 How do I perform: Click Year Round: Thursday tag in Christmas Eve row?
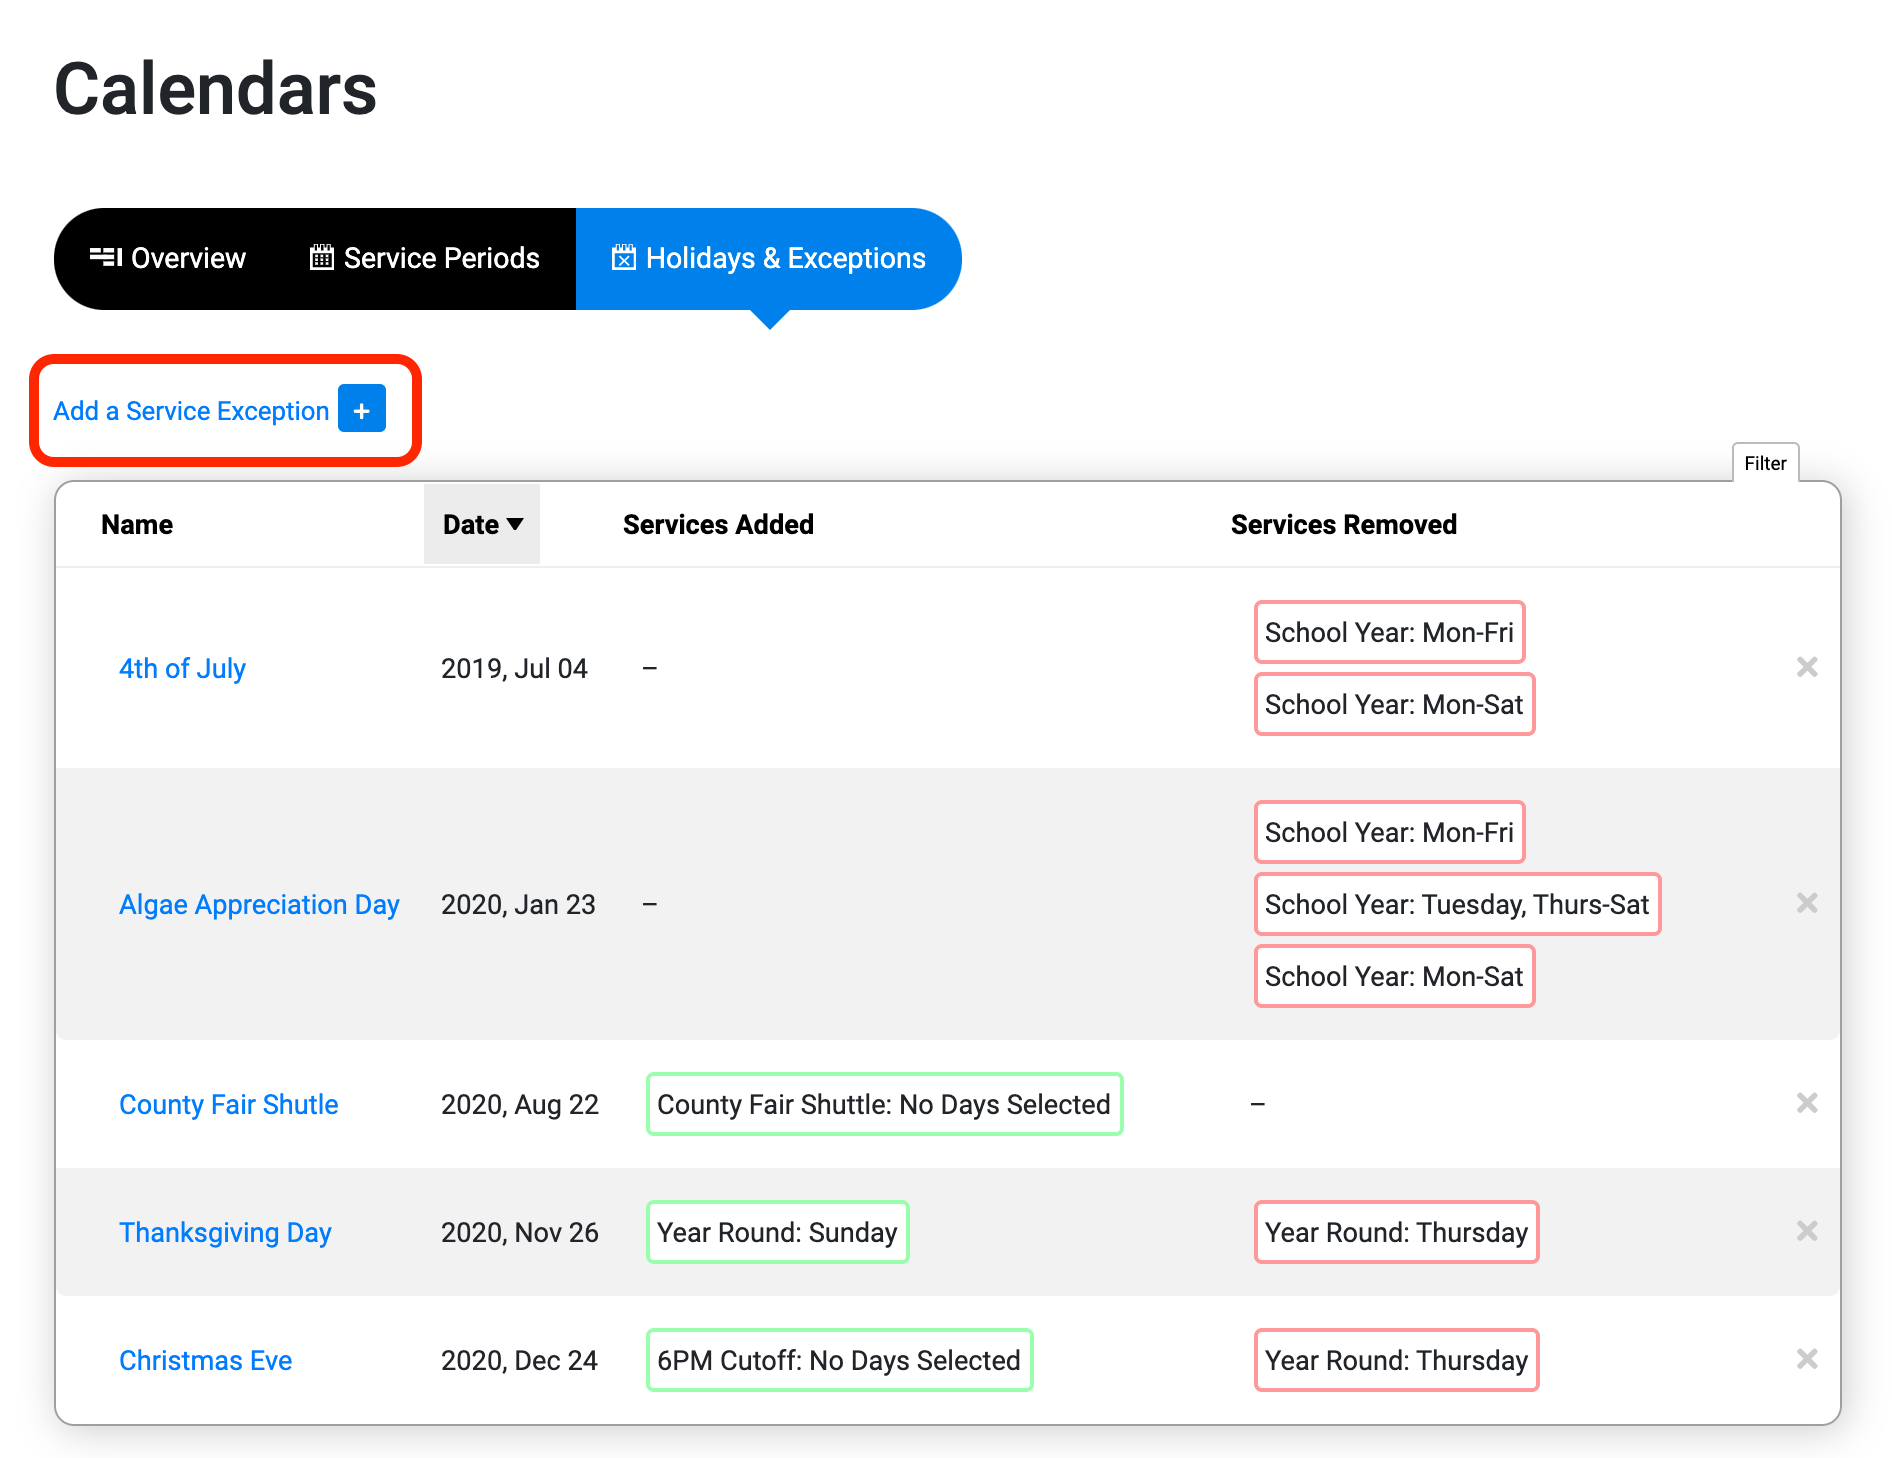[x=1396, y=1360]
